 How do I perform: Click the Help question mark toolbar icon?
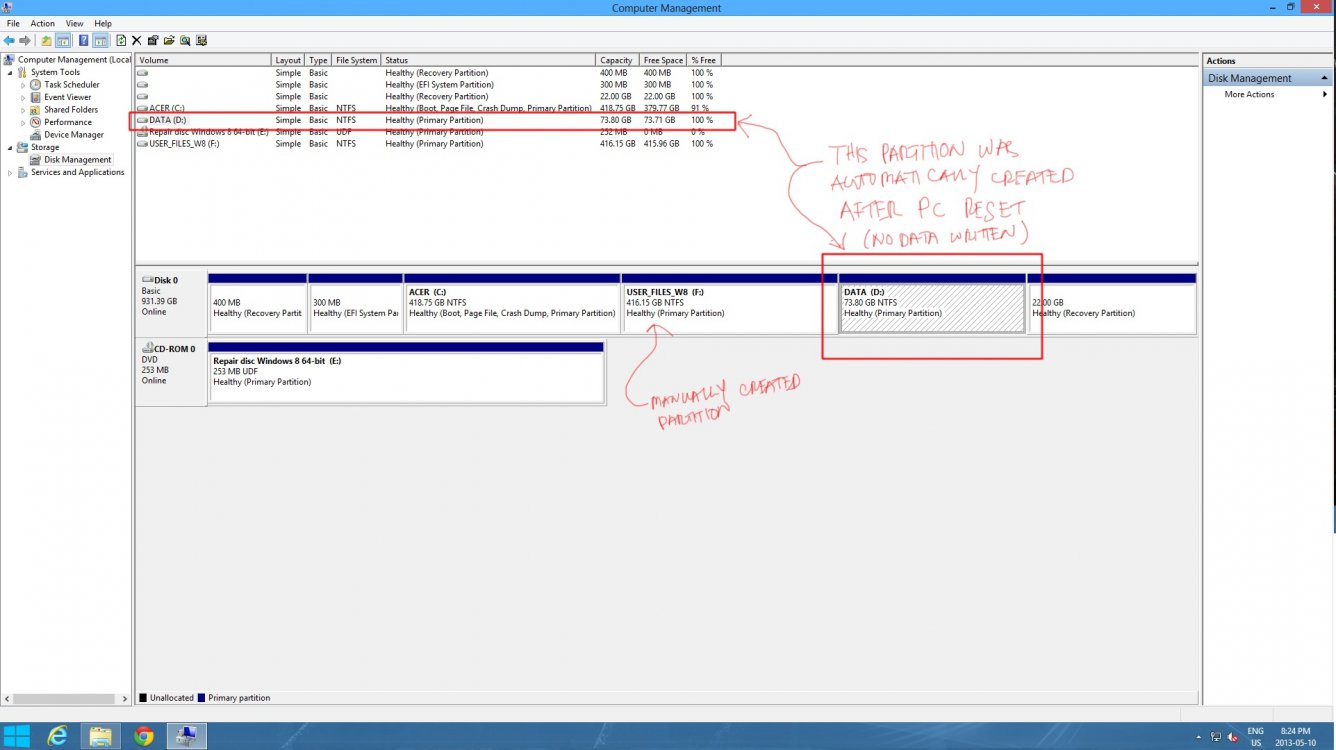click(83, 41)
